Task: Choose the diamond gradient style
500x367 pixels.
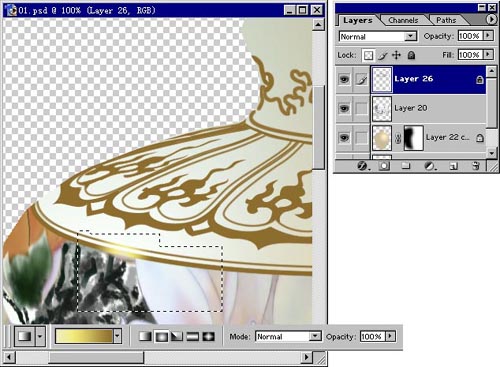Action: coord(209,336)
